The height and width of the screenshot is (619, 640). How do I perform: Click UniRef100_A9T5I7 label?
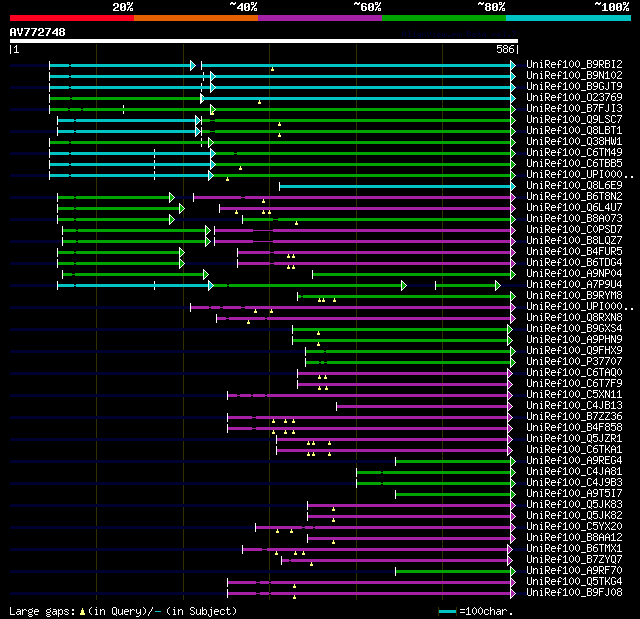(x=574, y=494)
